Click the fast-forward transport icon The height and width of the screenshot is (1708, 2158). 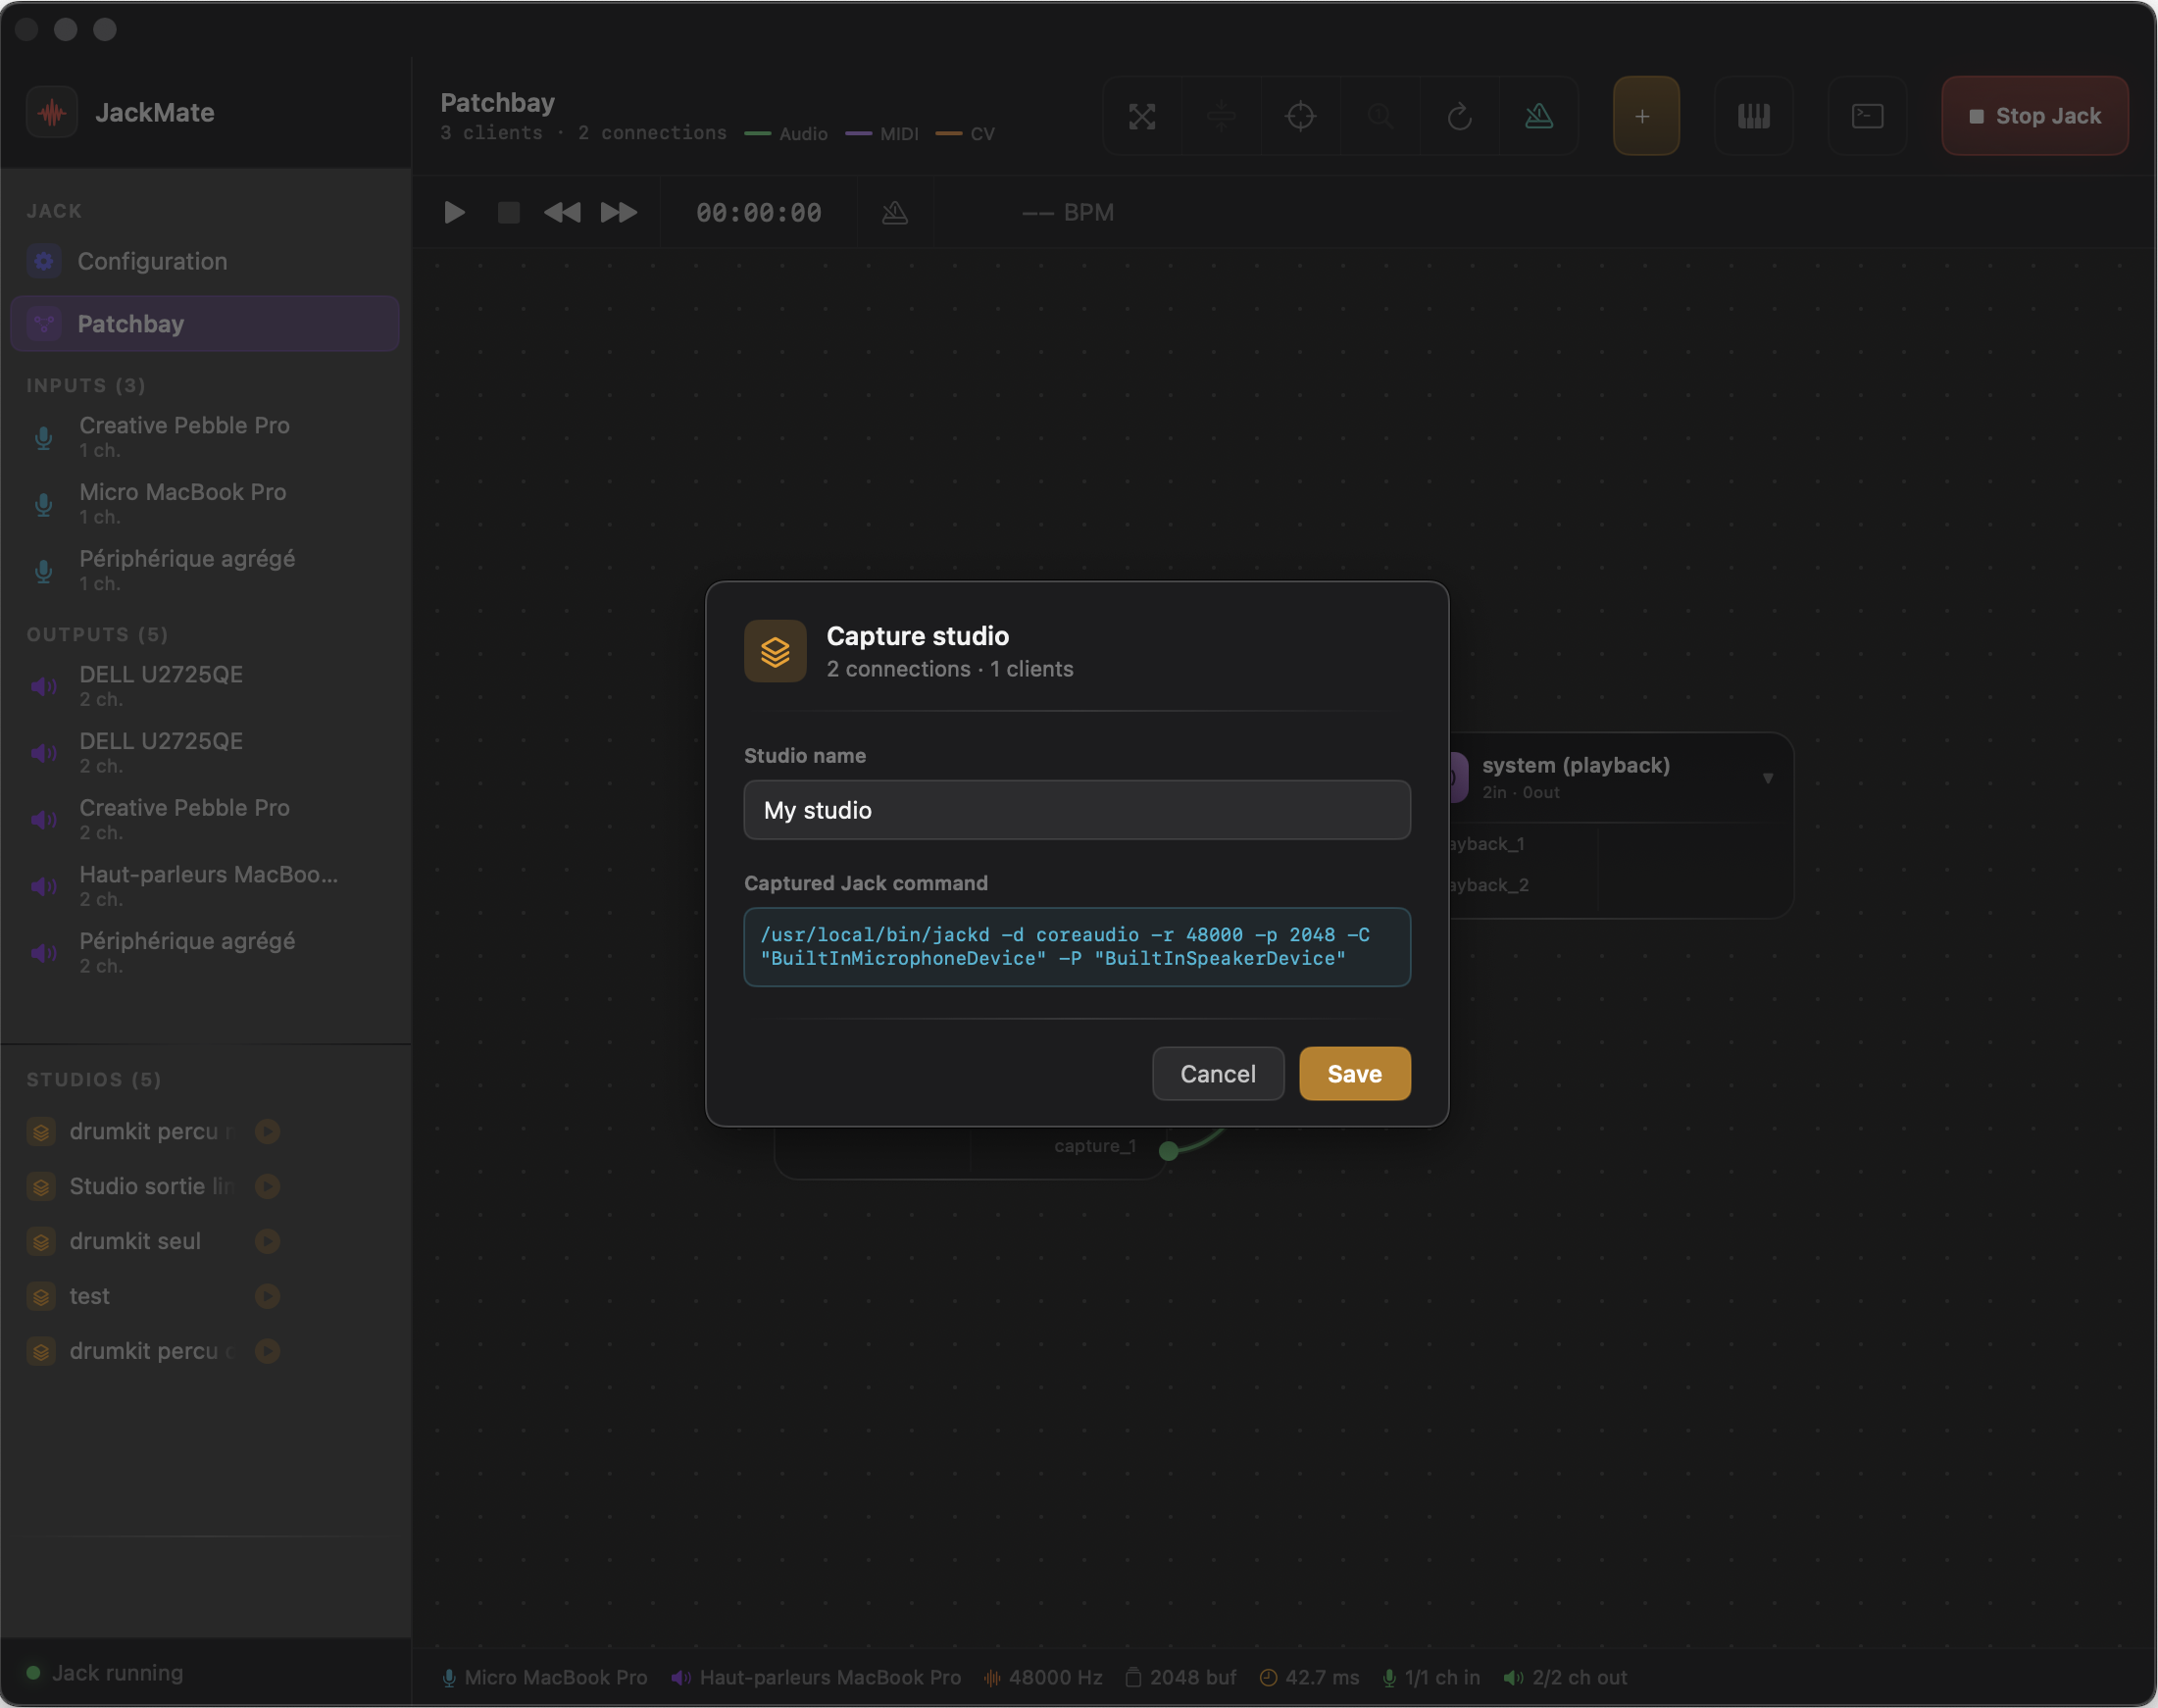618,212
